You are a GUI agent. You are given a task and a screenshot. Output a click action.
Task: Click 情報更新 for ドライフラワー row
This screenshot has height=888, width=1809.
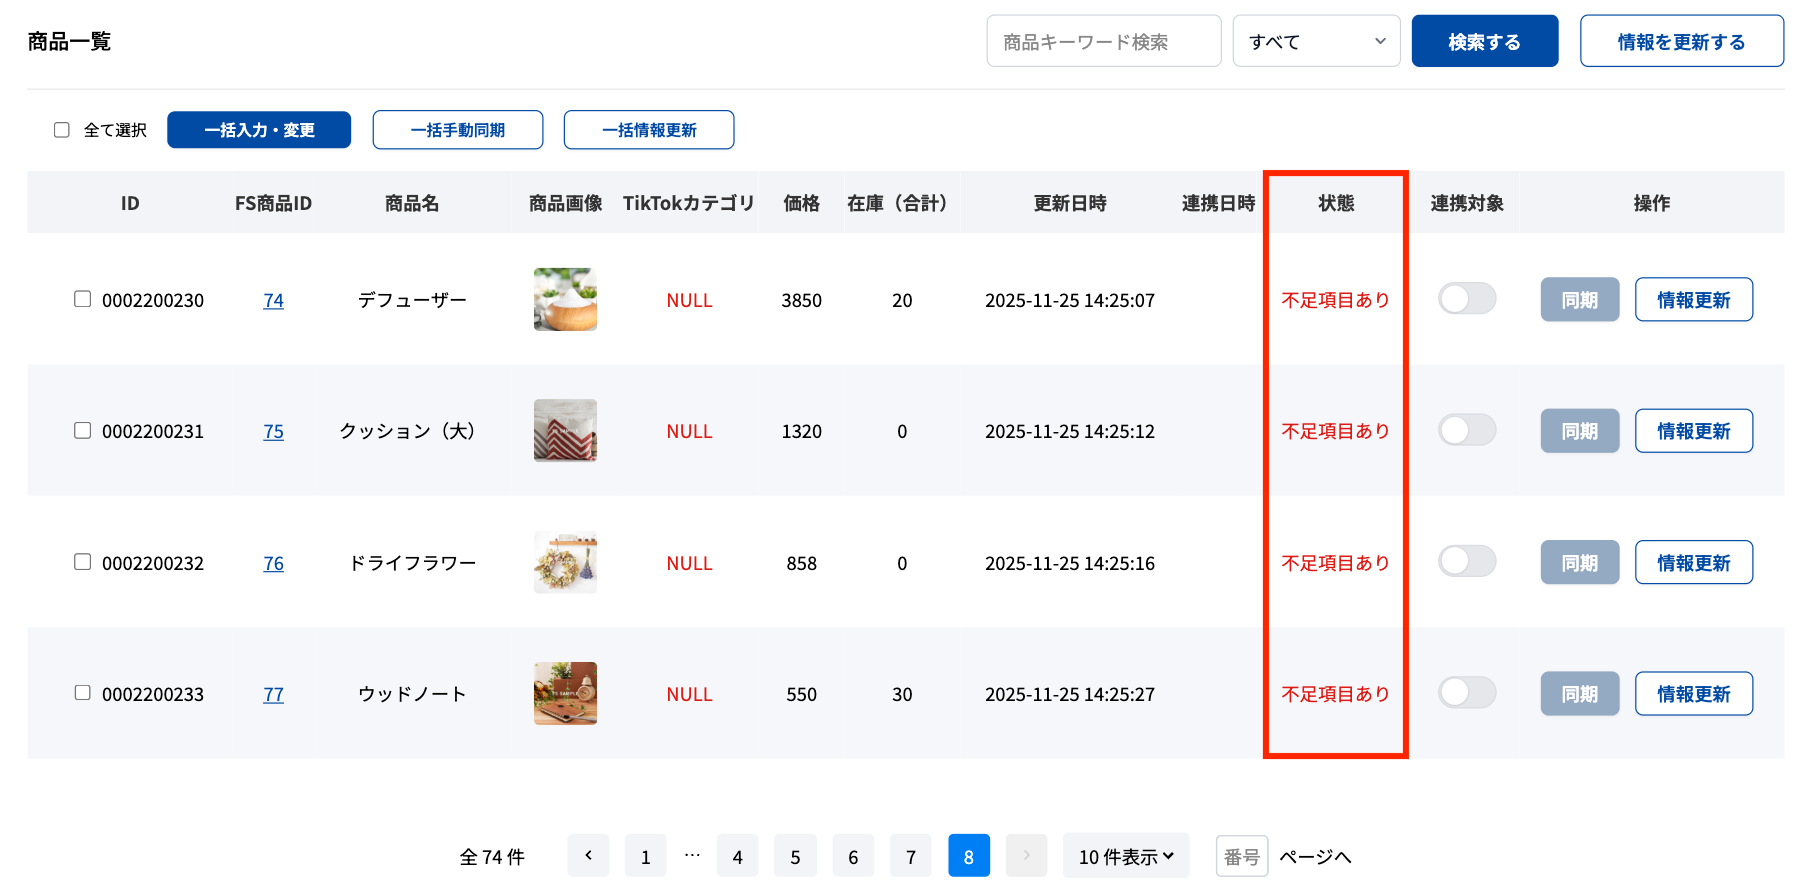(x=1694, y=563)
